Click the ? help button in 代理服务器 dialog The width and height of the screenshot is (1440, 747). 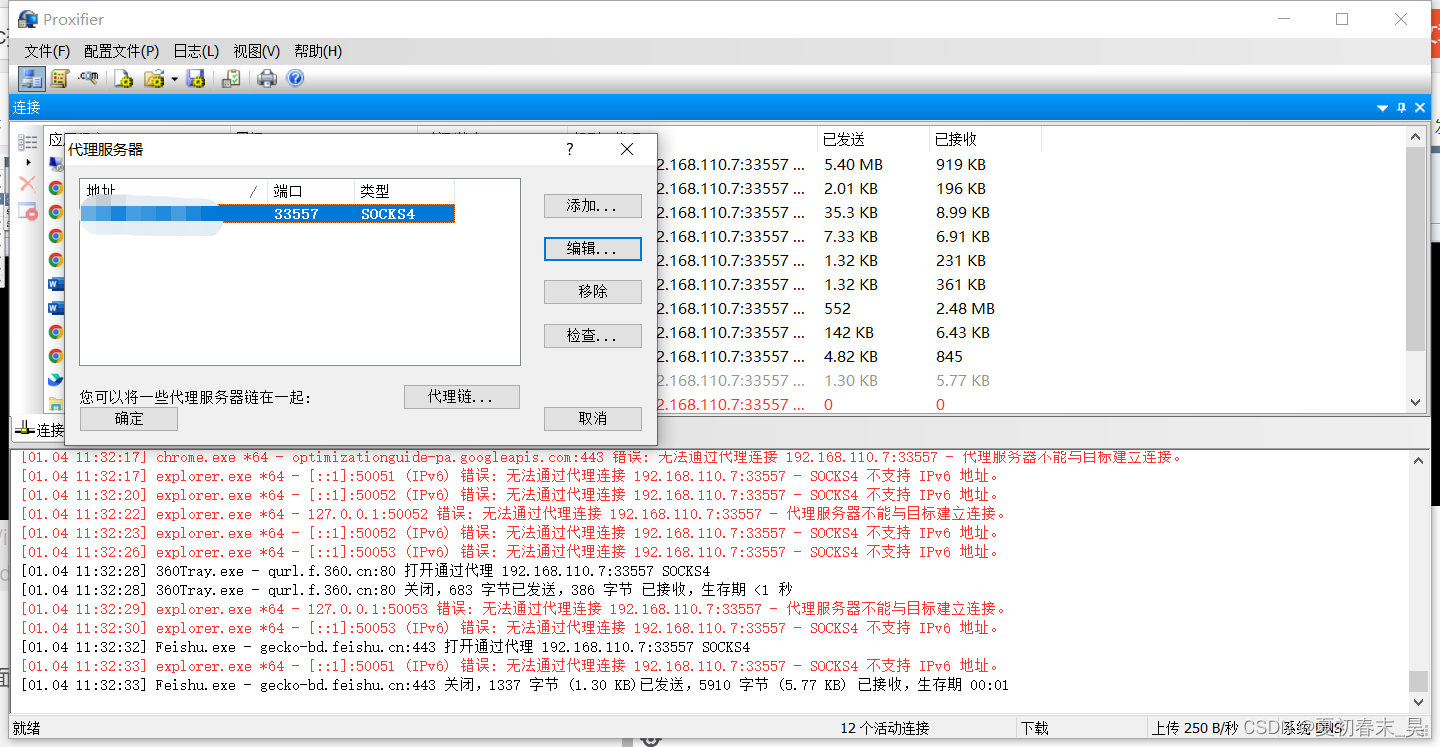(570, 149)
